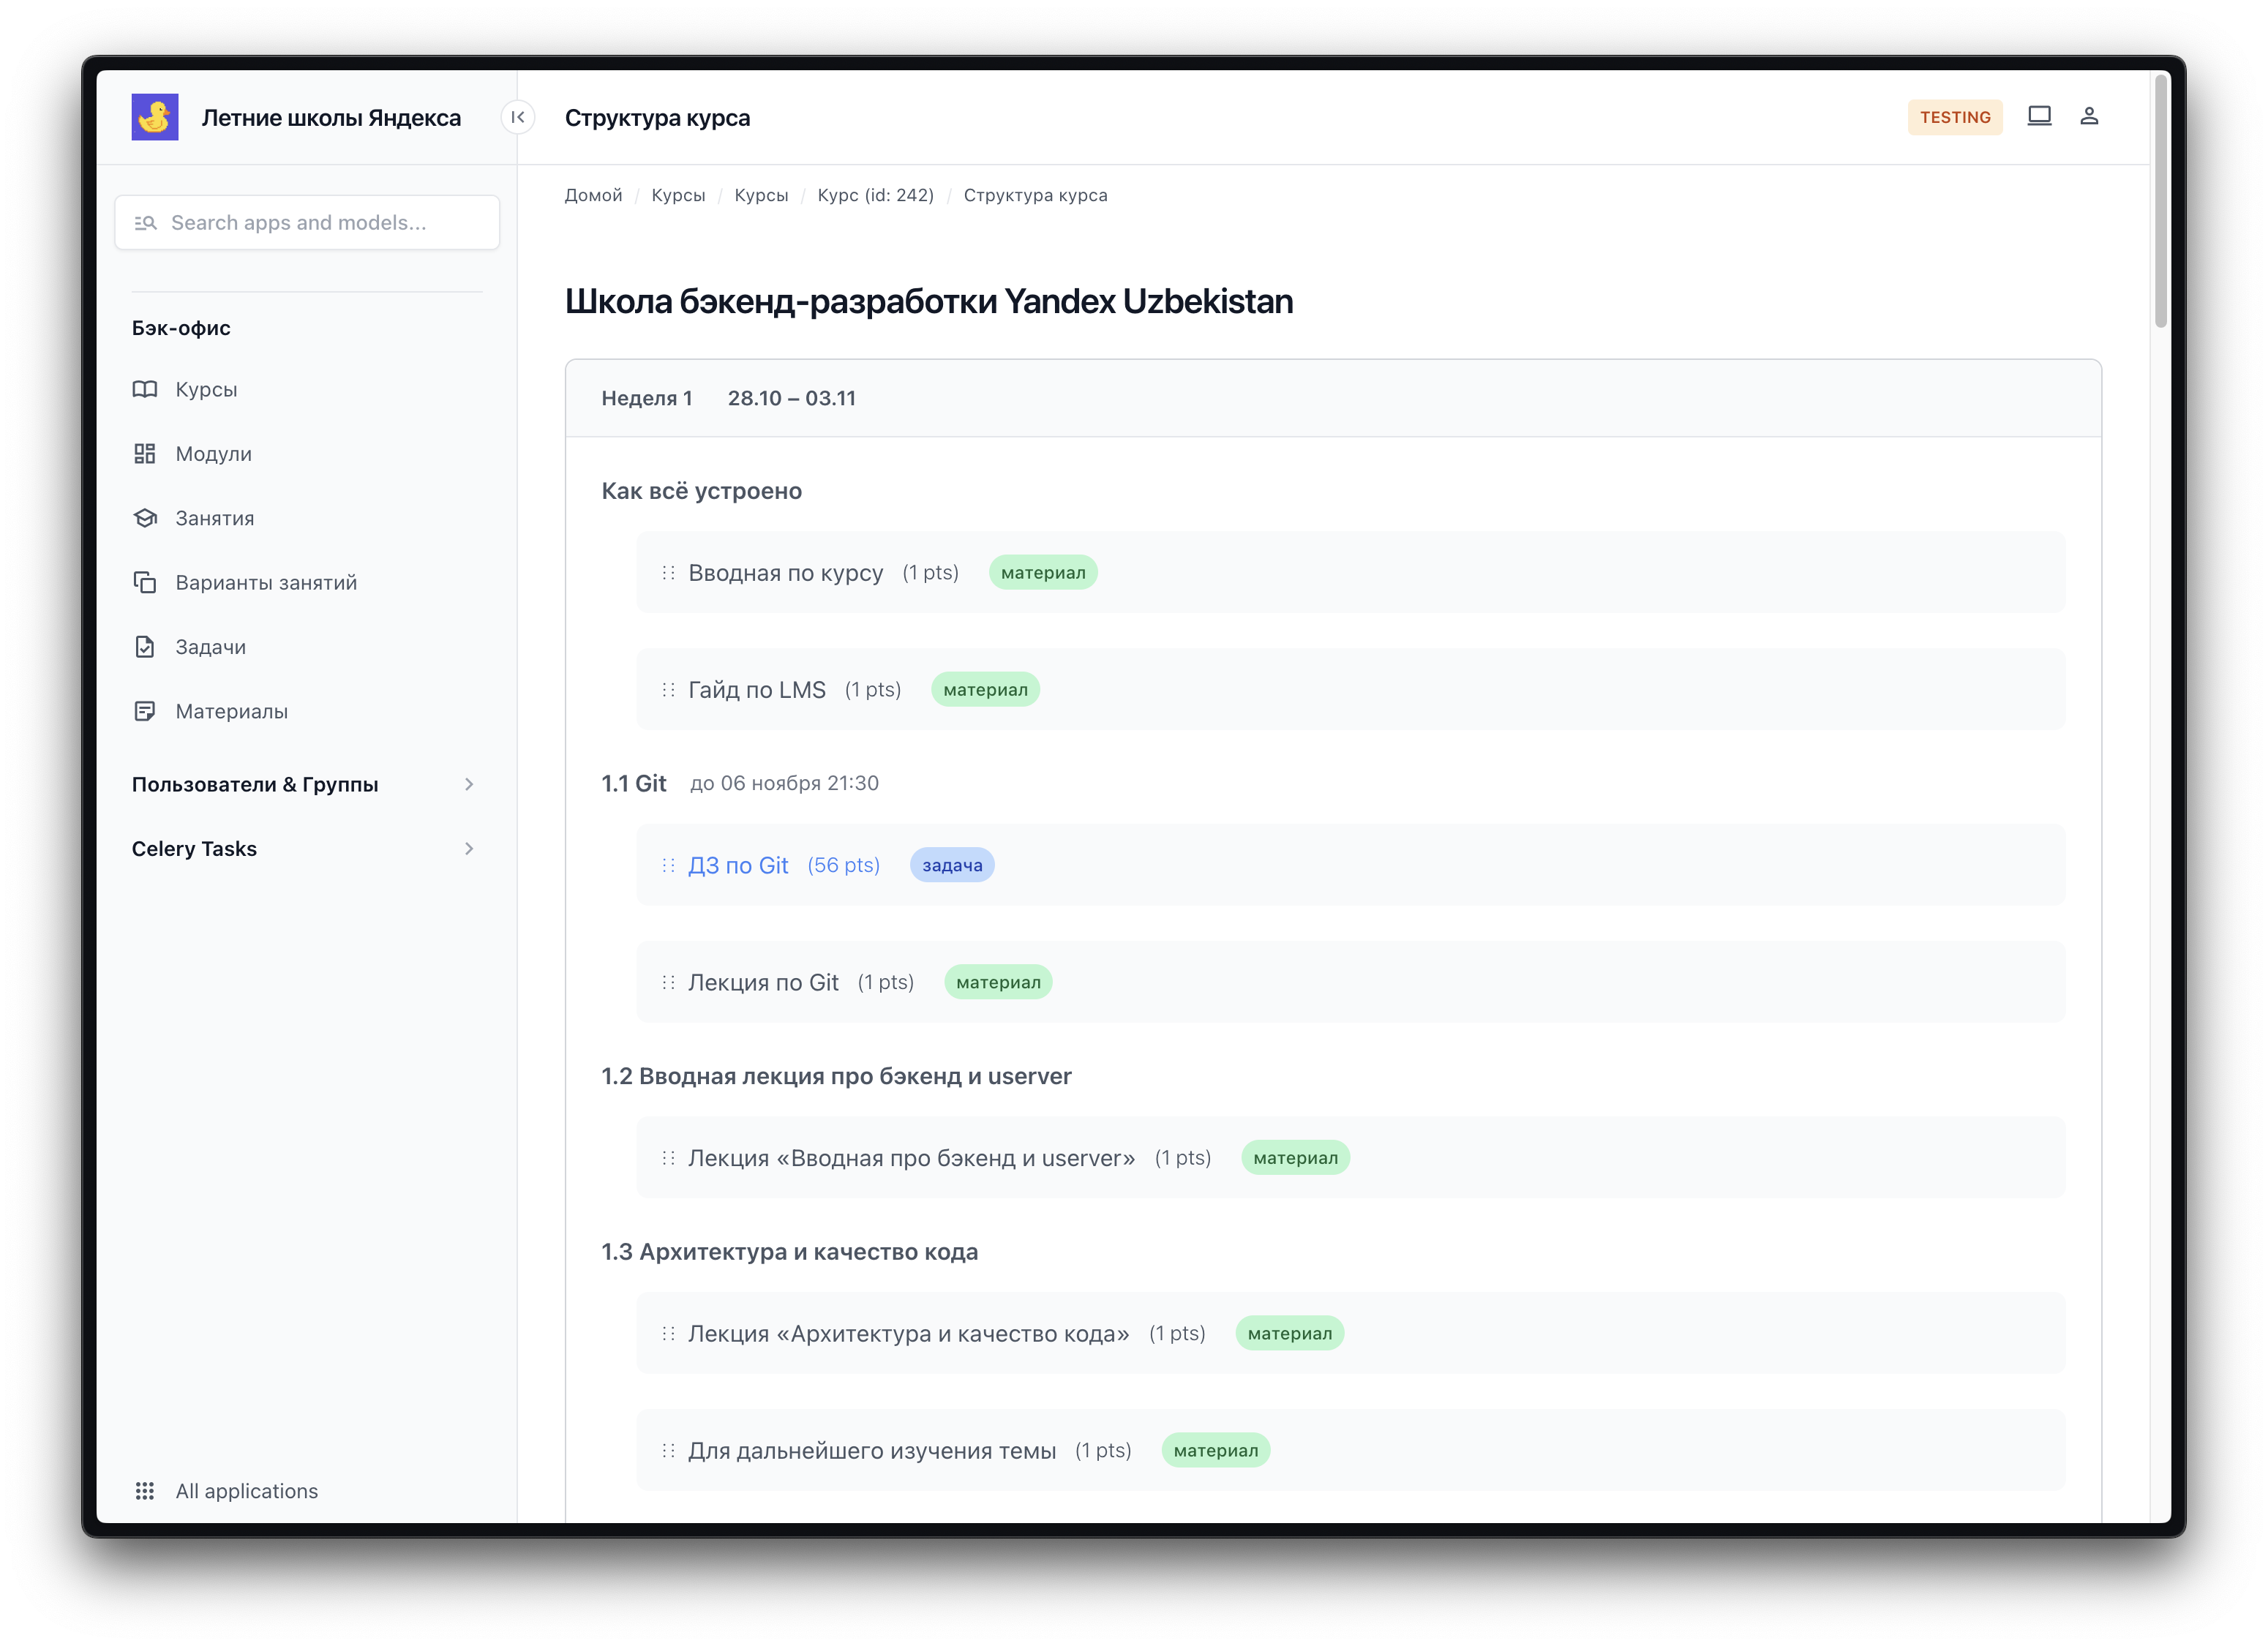Screen dimensions: 2268x1646
Task: Click the Вводная по курсу row title
Action: click(786, 573)
